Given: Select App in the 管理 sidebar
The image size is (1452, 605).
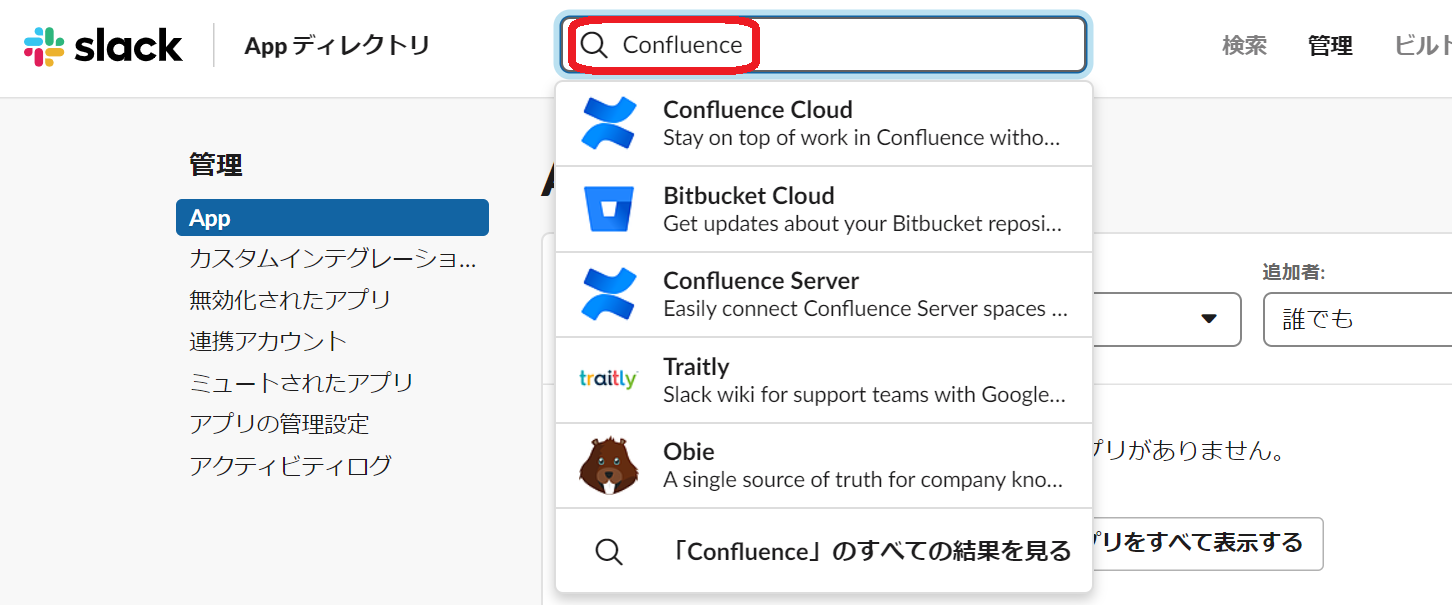Looking at the screenshot, I should click(332, 218).
